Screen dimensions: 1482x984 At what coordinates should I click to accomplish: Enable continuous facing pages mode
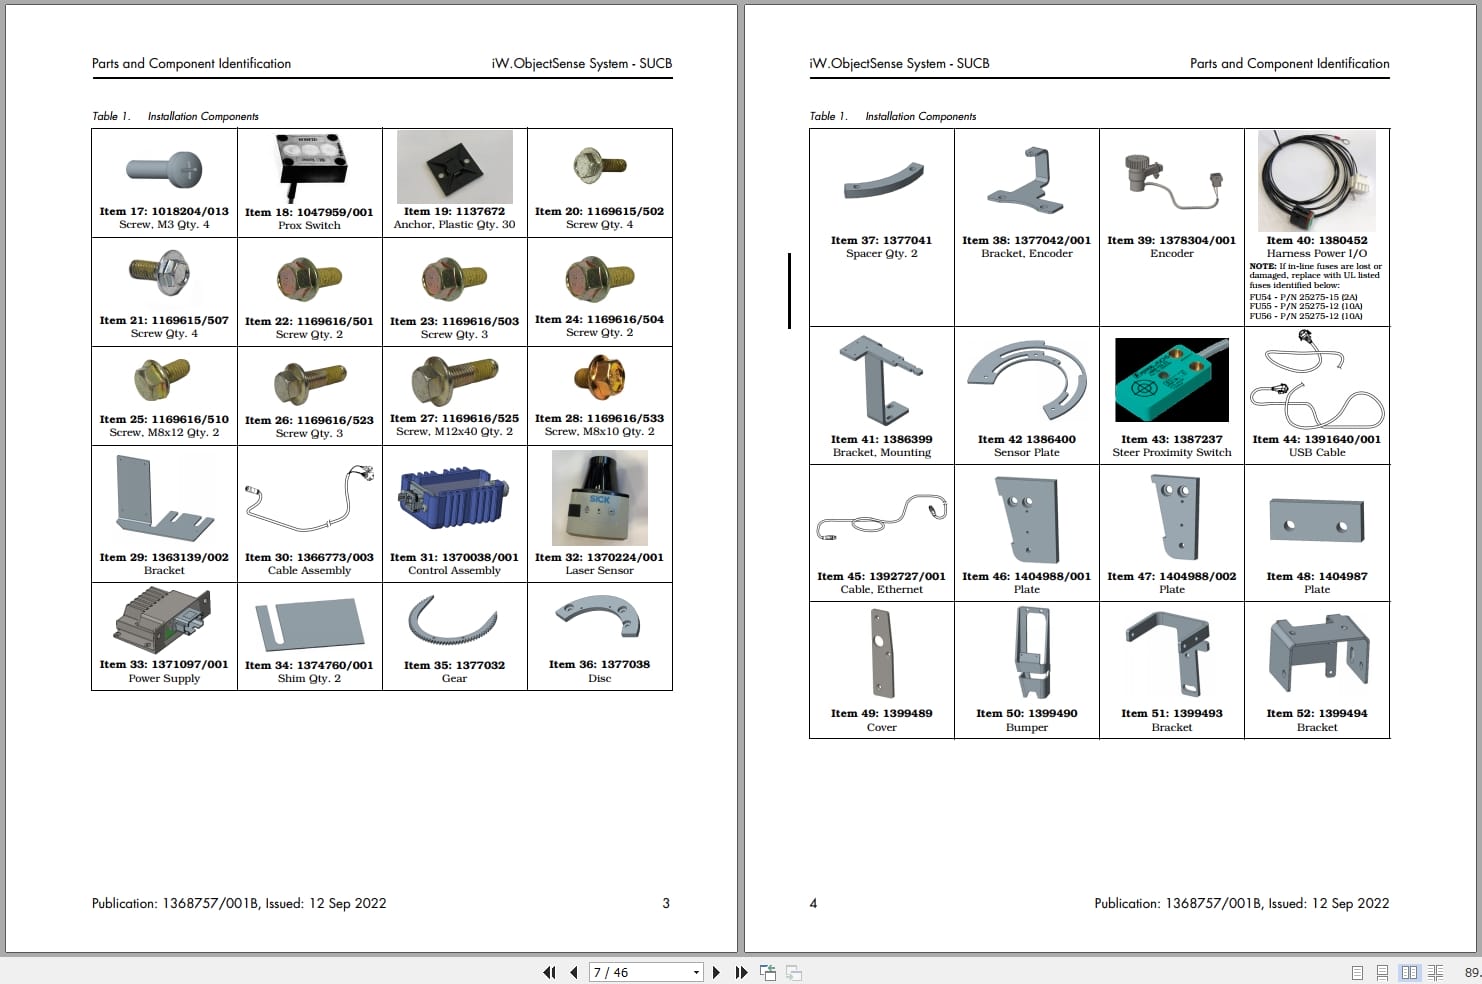(1434, 971)
